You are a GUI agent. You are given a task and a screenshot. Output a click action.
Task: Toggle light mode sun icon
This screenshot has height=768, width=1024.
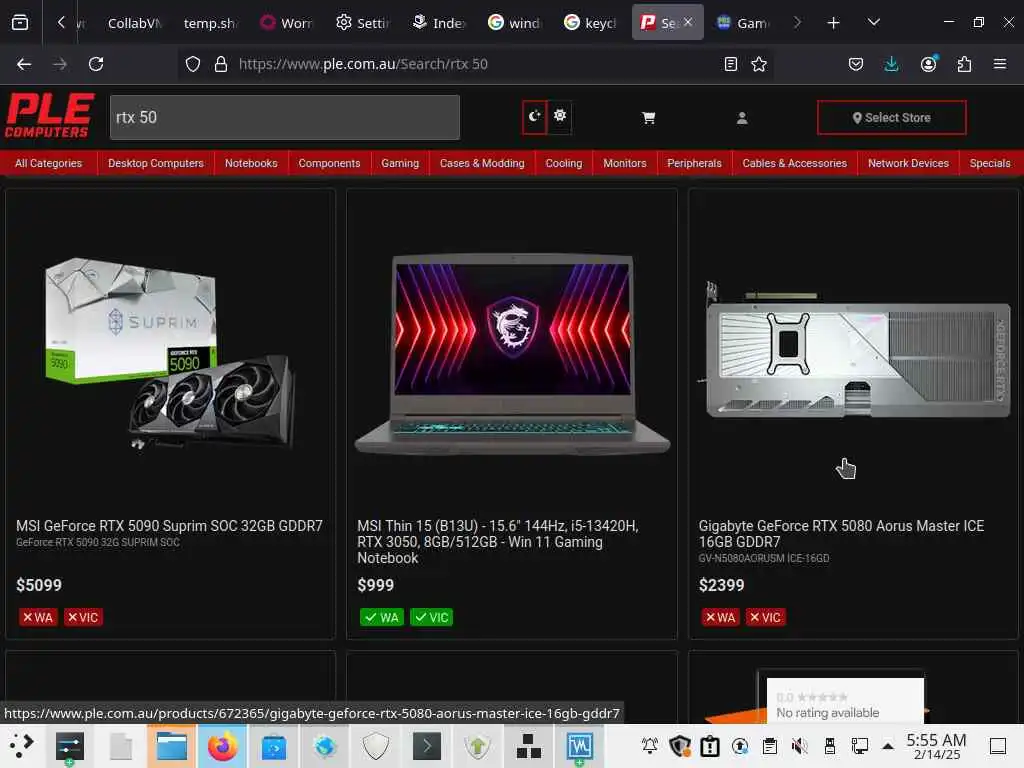560,117
